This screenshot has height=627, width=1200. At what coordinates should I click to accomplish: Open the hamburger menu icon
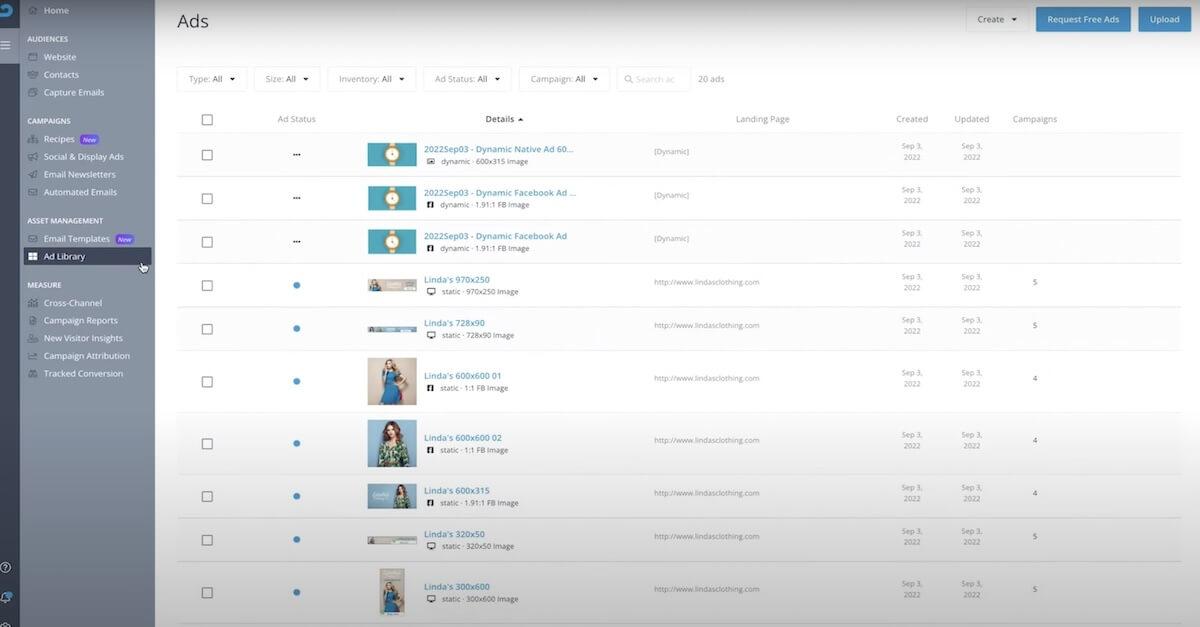[6, 45]
